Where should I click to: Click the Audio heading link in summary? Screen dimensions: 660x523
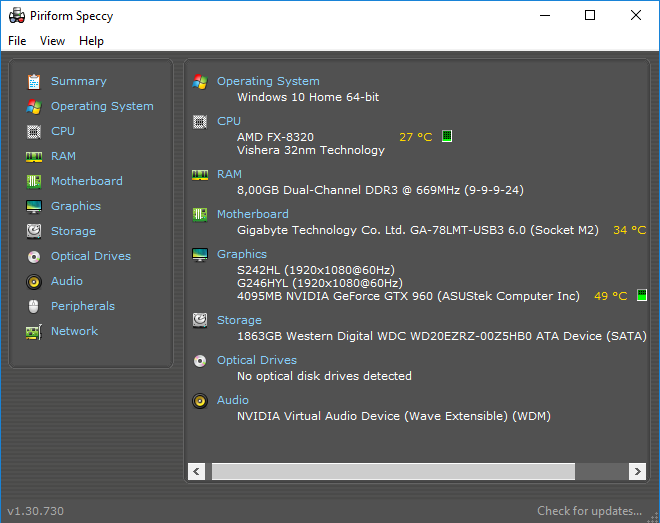232,400
